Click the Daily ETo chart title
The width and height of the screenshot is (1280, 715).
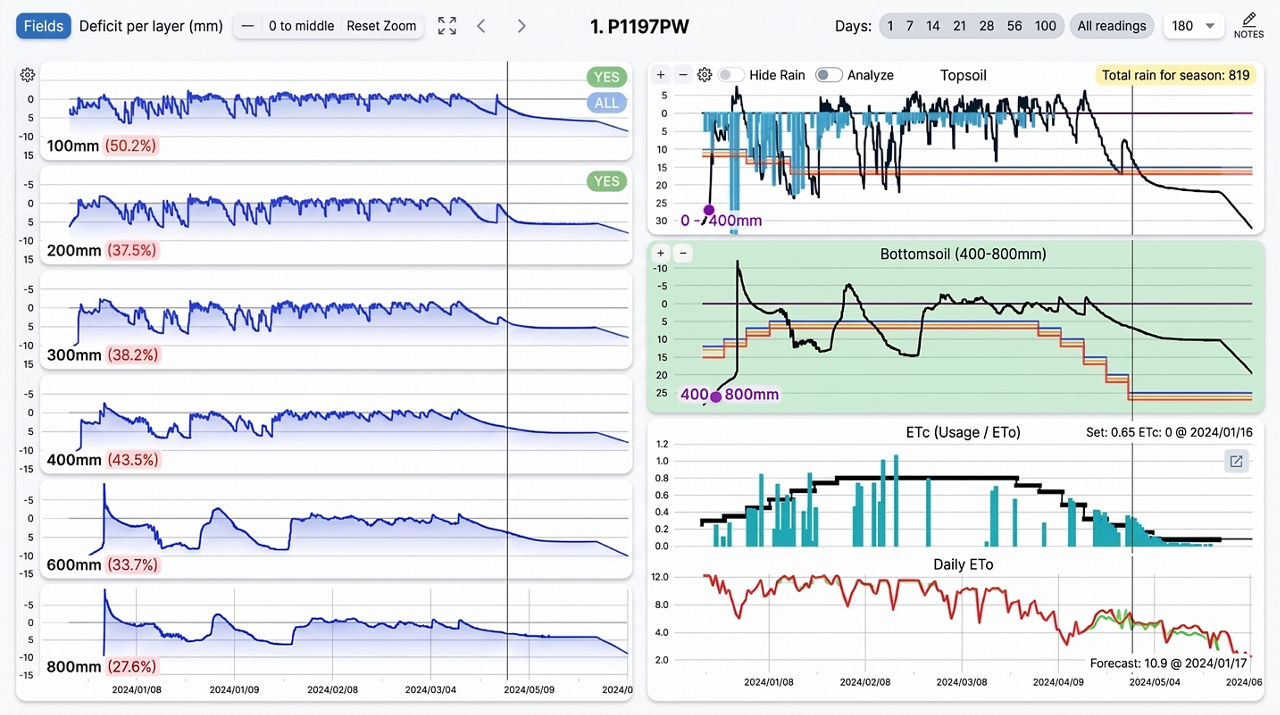pyautogui.click(x=963, y=565)
